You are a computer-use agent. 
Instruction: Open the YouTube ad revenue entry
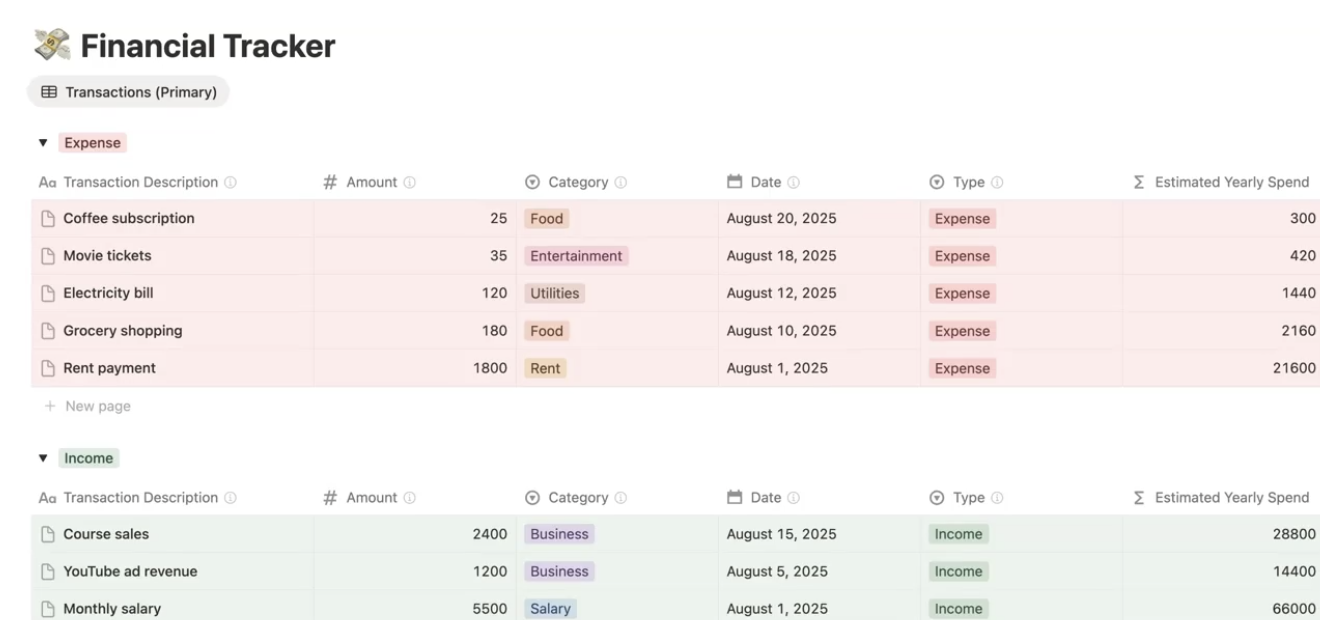(x=130, y=571)
